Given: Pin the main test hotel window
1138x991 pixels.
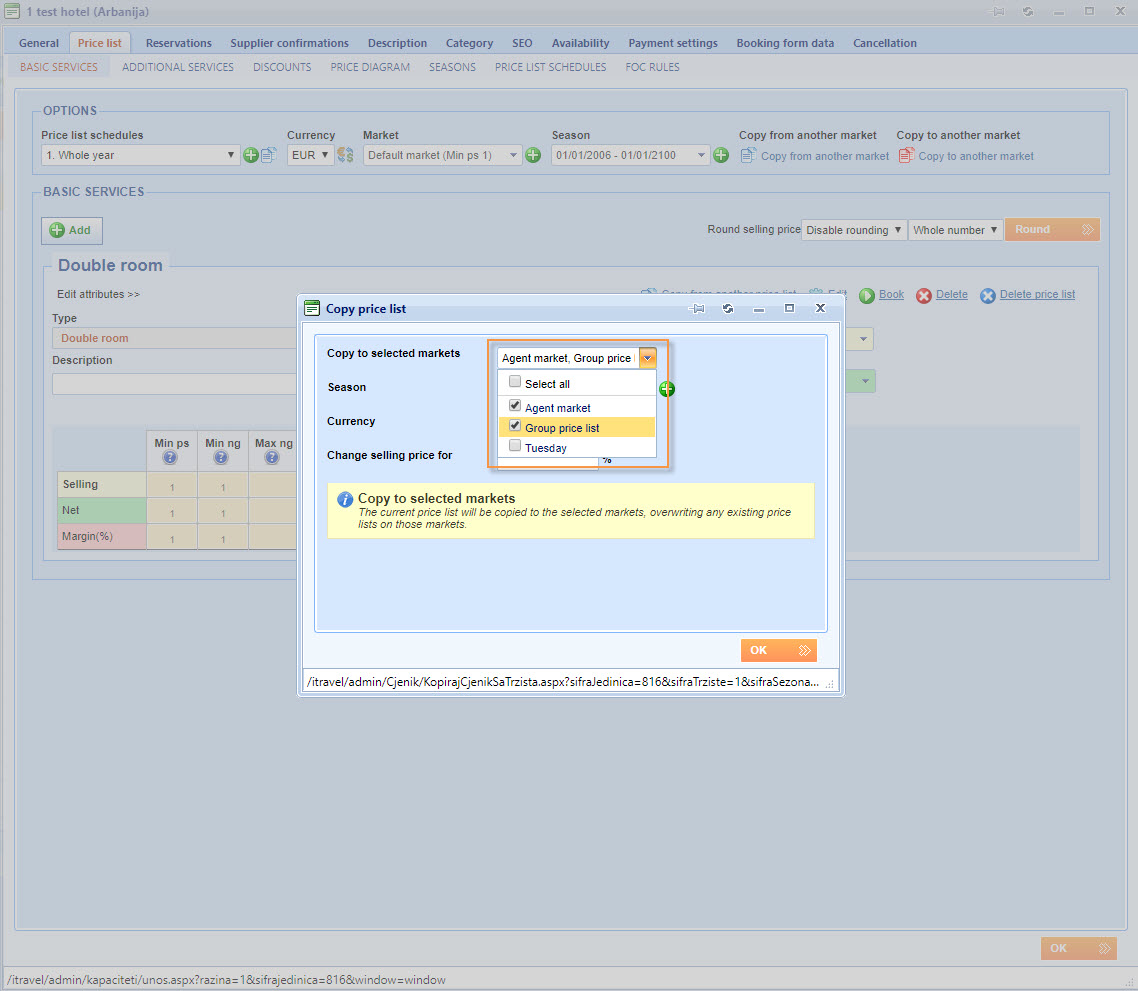Looking at the screenshot, I should (x=997, y=12).
